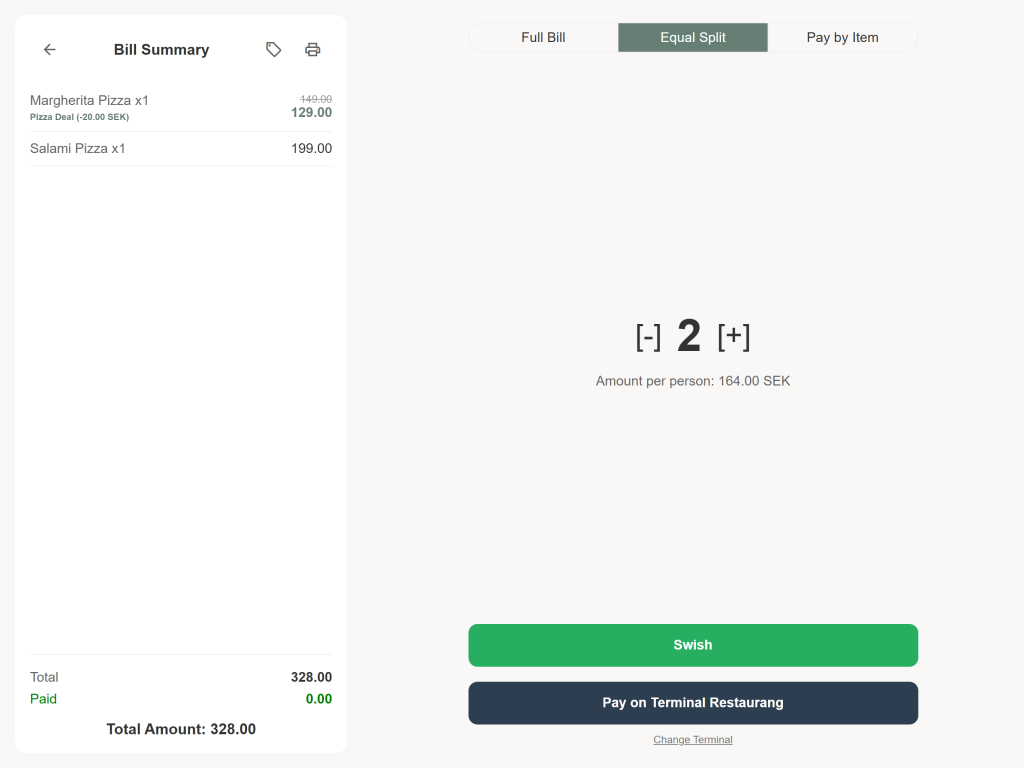Click the green Paid label
1024x768 pixels.
pyautogui.click(x=43, y=699)
